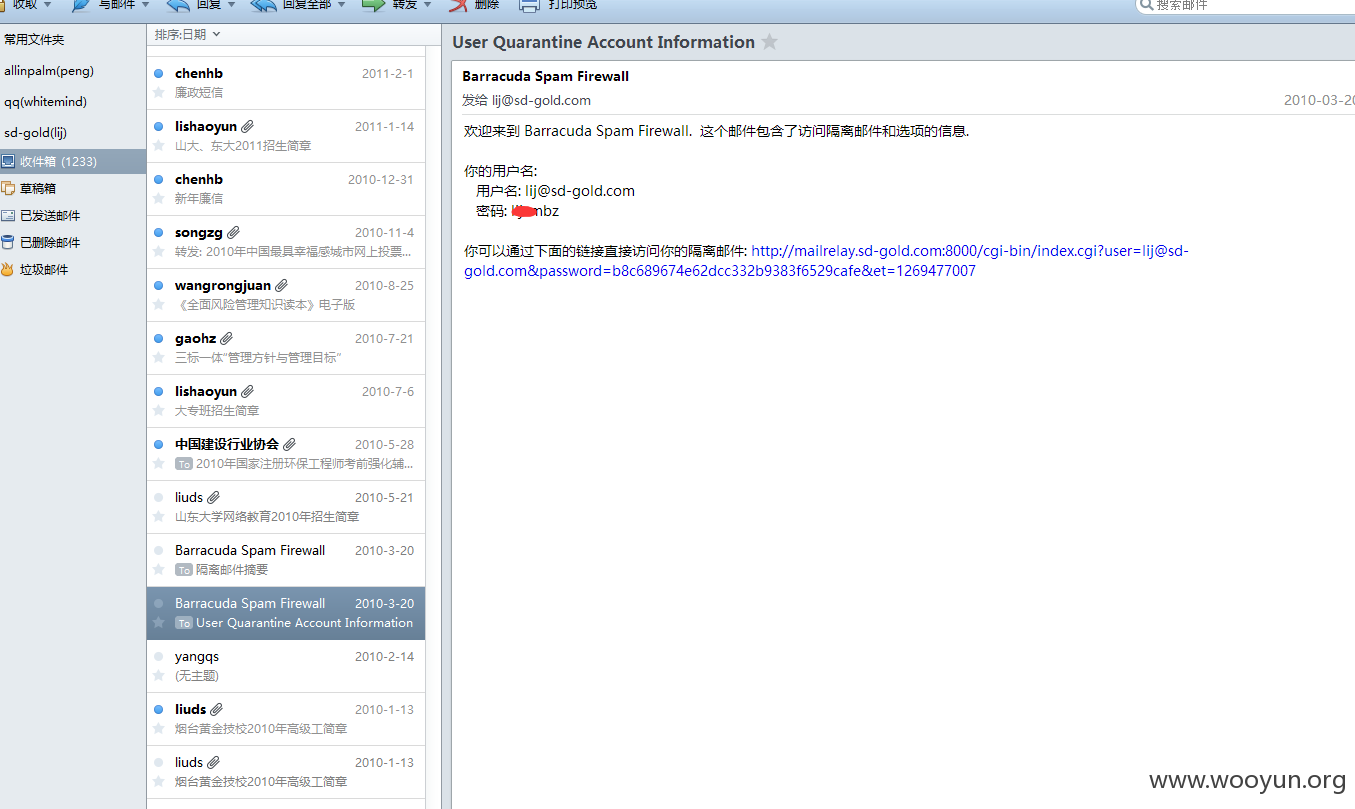1355x809 pixels.
Task: Click the 打印预览 print preview label
Action: (573, 5)
